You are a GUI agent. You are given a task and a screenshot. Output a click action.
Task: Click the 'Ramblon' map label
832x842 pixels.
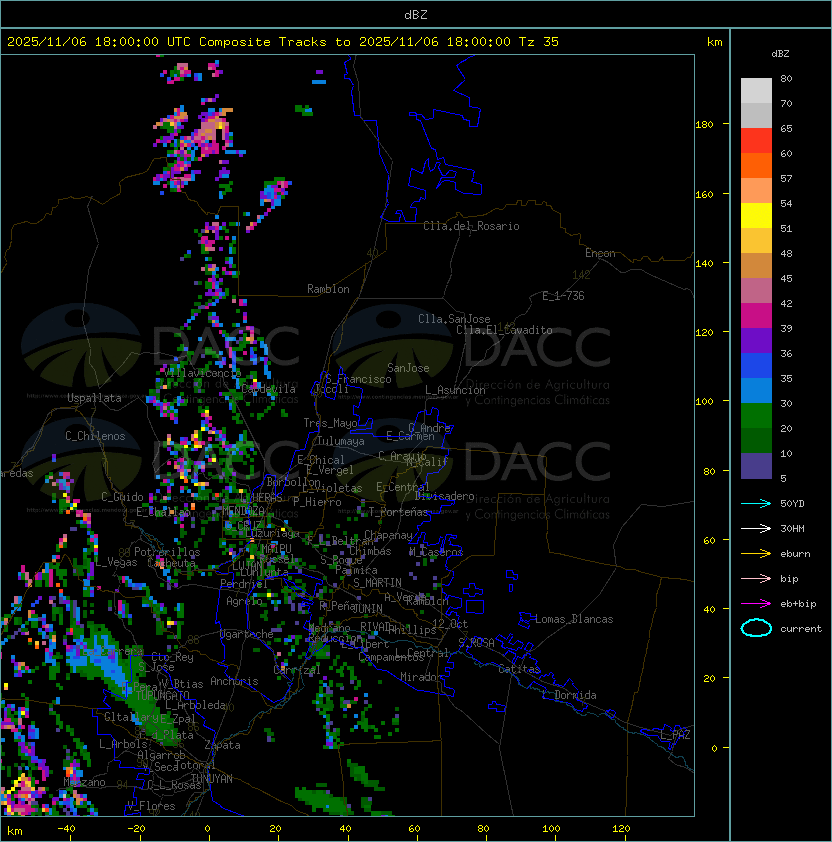328,289
